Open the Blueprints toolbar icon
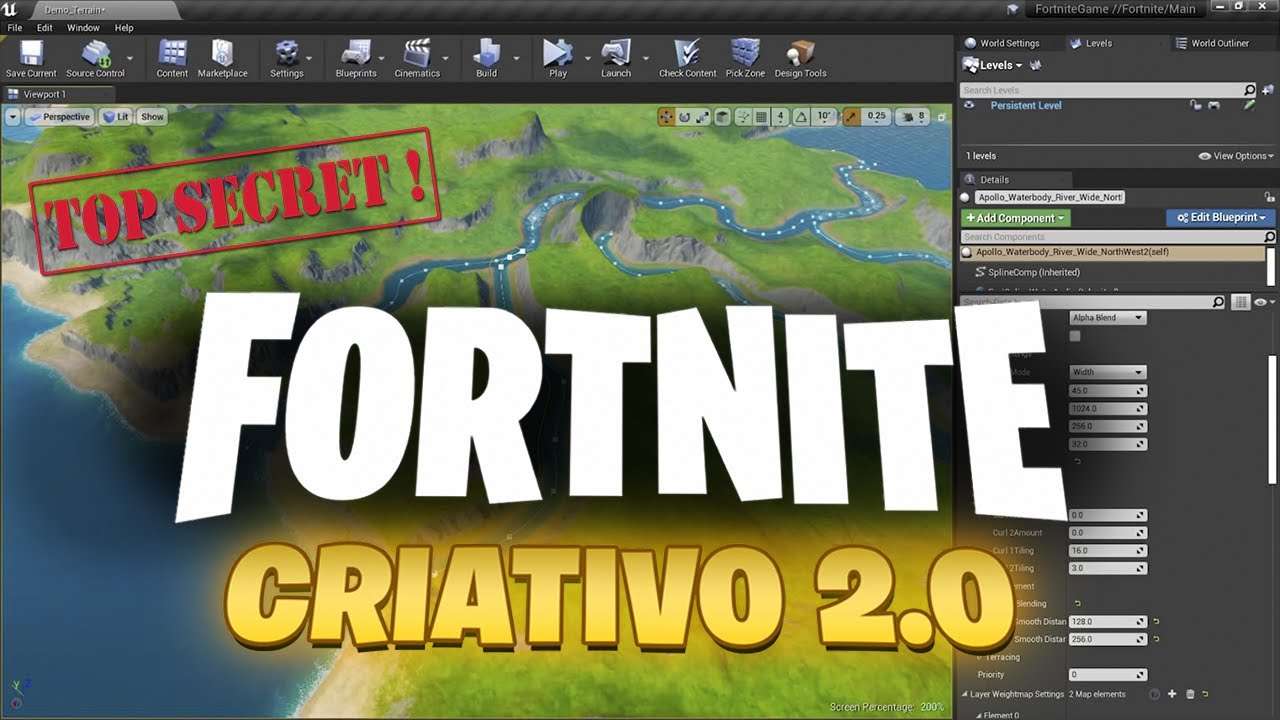The image size is (1280, 720). coord(356,58)
